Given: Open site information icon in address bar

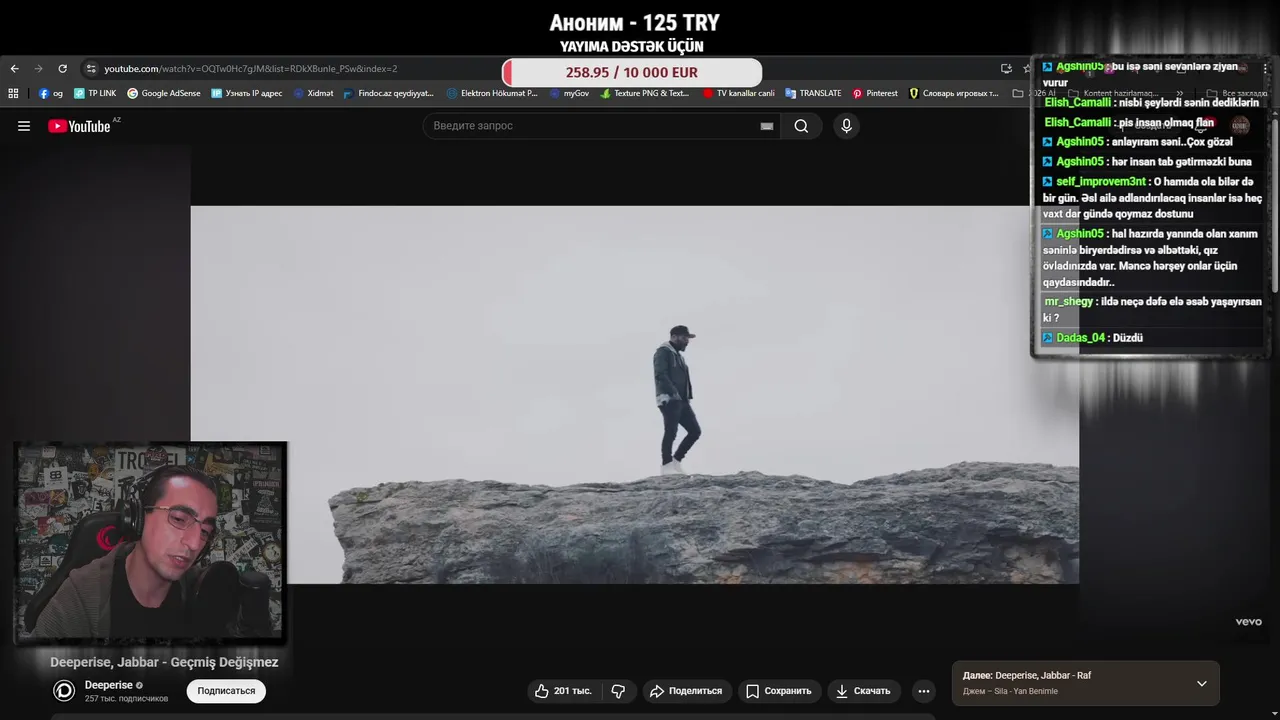Looking at the screenshot, I should coord(91,69).
